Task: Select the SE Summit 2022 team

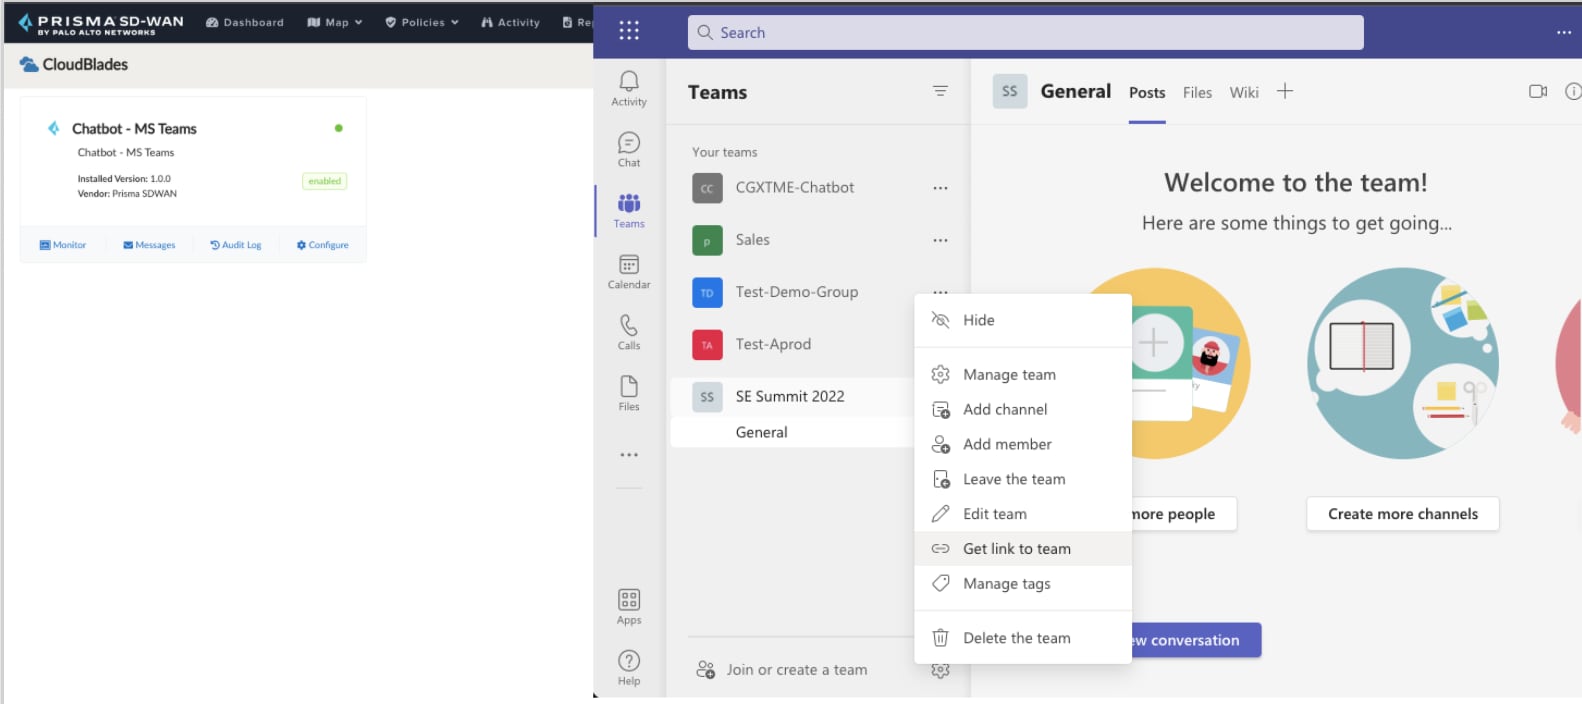Action: coord(790,396)
